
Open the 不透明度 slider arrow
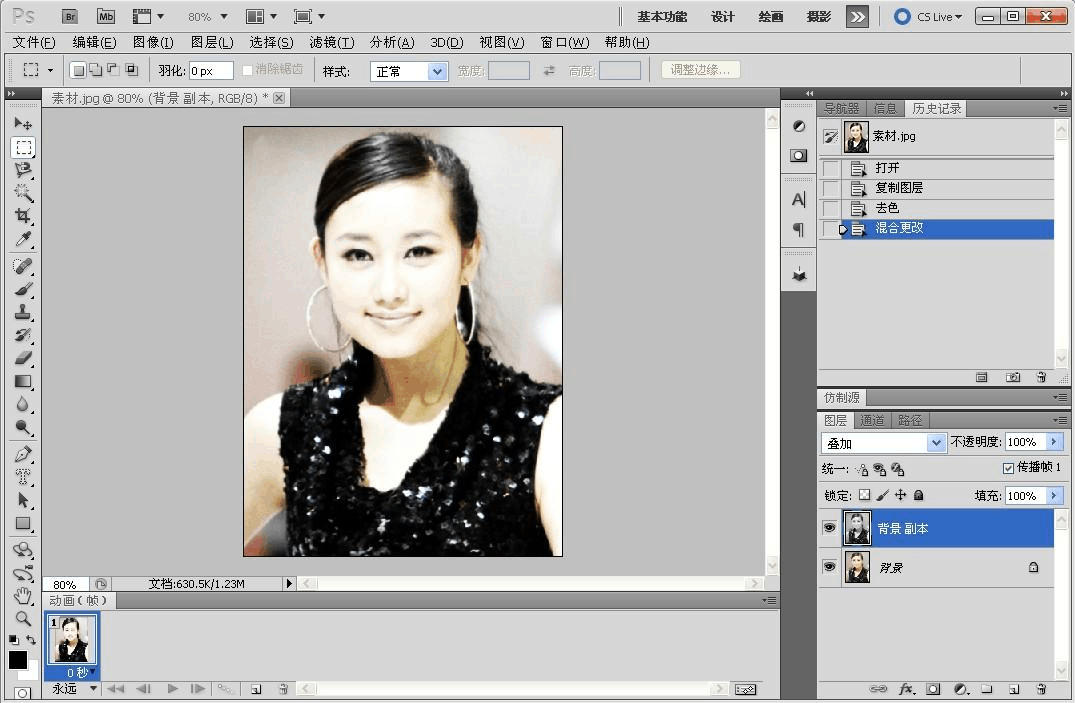(x=1054, y=442)
